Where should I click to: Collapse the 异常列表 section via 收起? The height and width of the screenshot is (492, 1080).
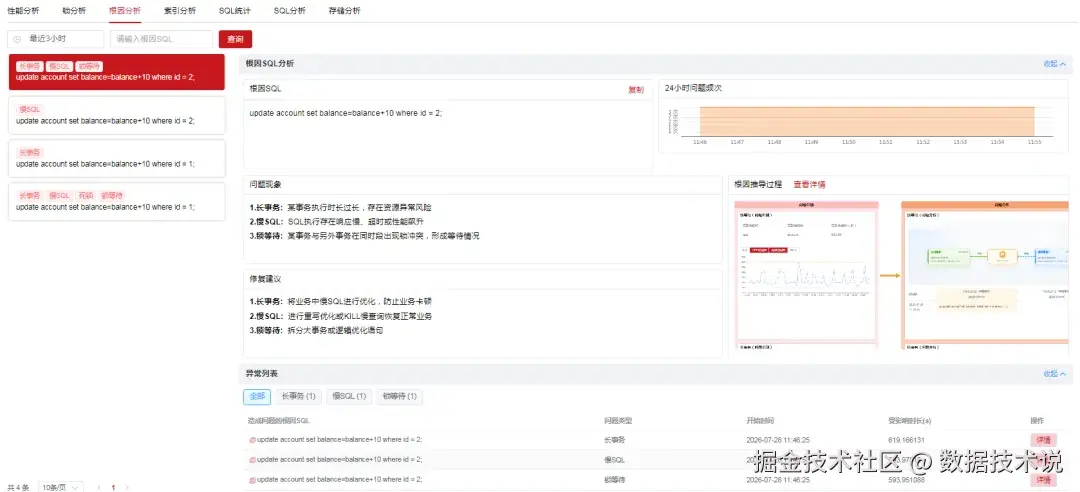tap(1054, 373)
